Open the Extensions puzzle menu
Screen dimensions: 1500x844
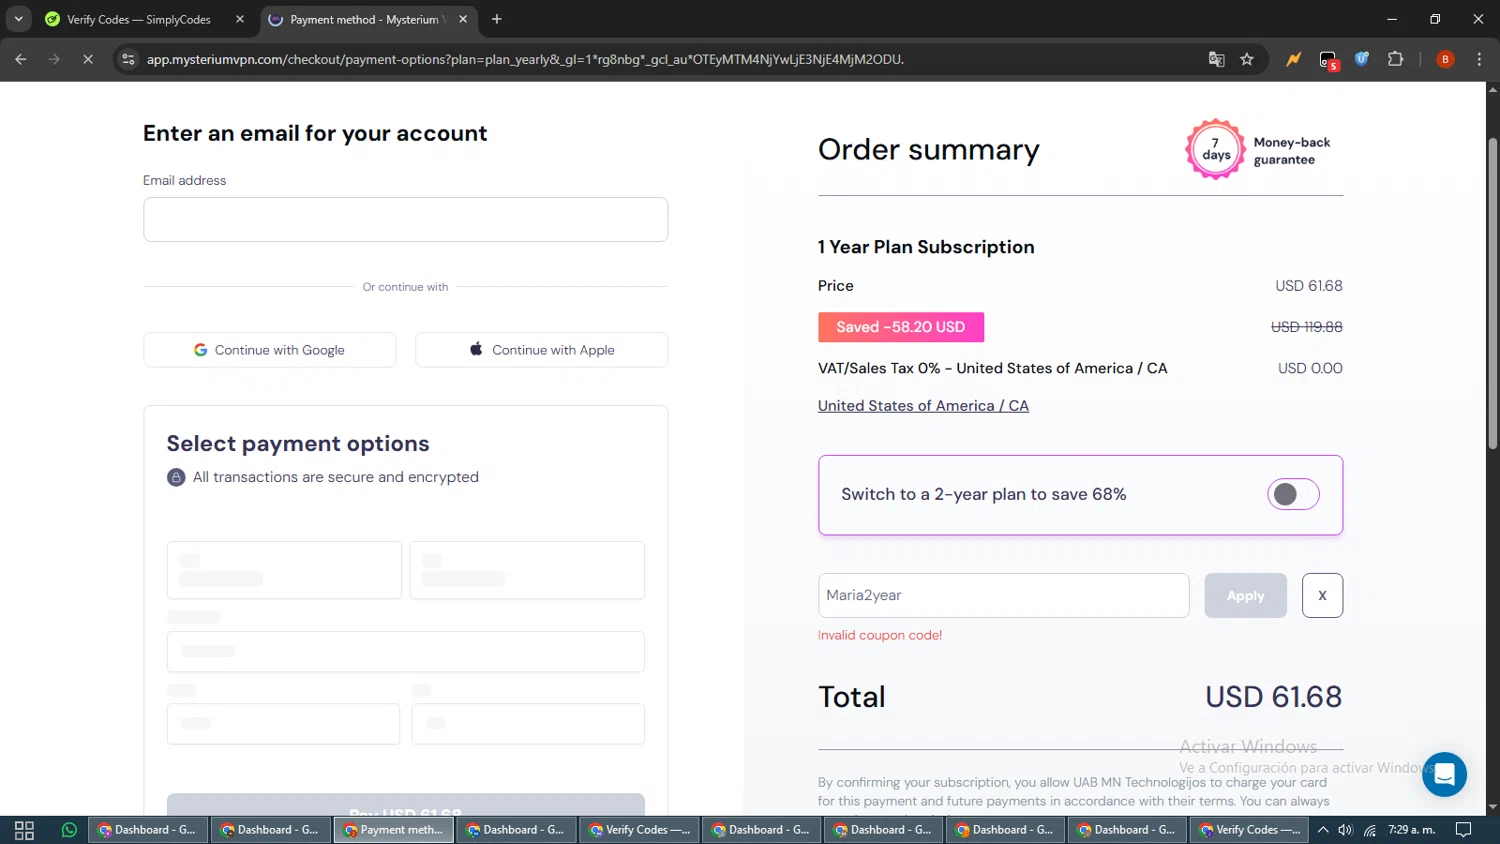(x=1396, y=59)
